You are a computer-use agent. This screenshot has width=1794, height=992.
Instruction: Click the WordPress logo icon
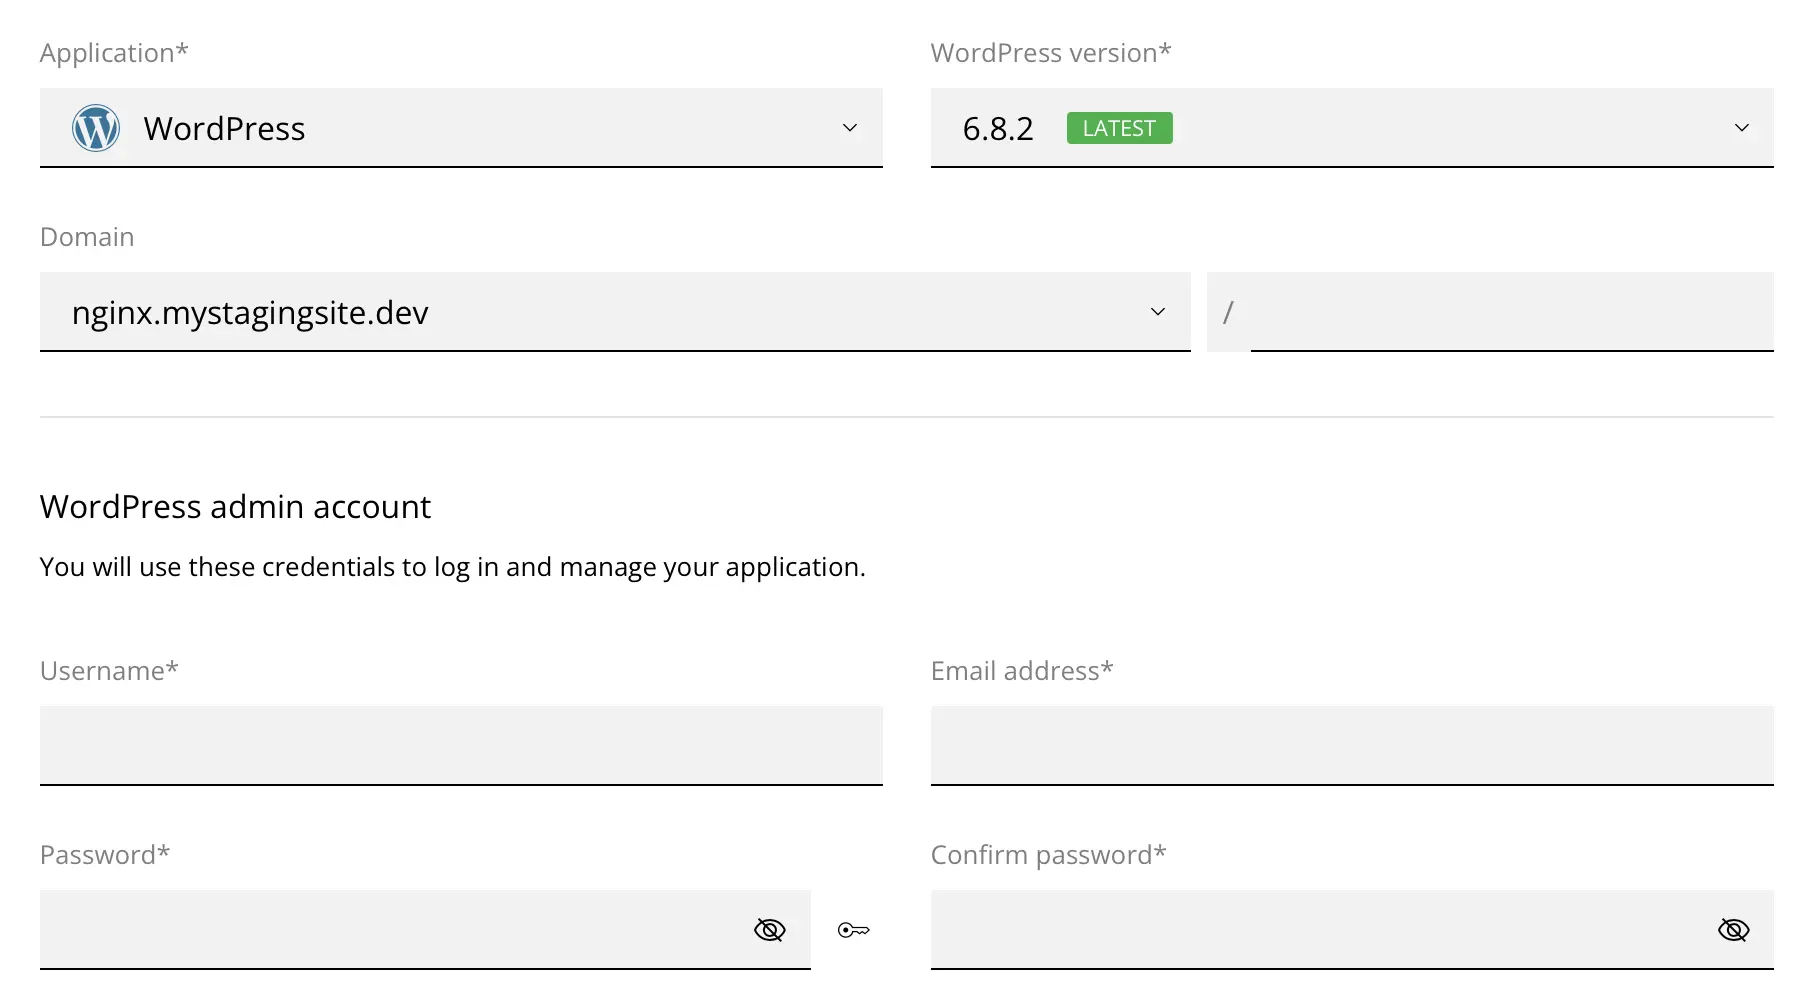click(96, 128)
